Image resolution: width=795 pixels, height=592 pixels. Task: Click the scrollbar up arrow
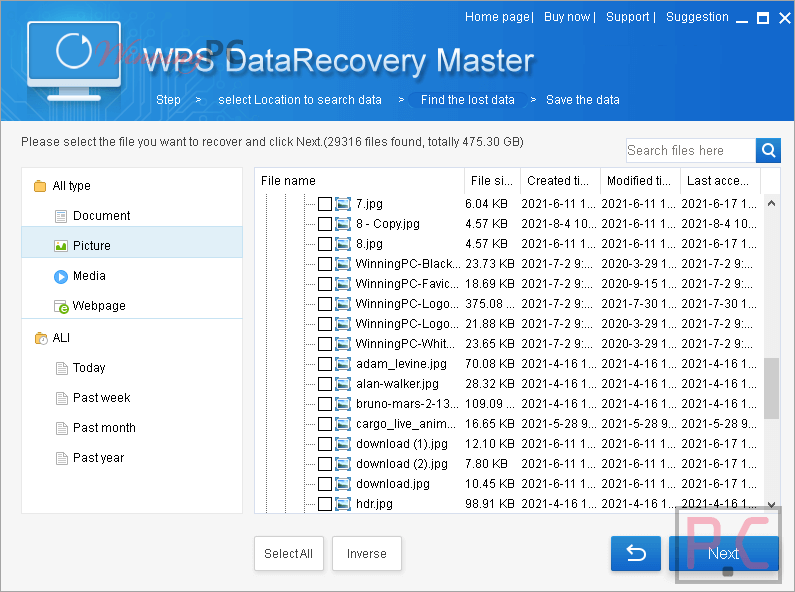pyautogui.click(x=771, y=203)
